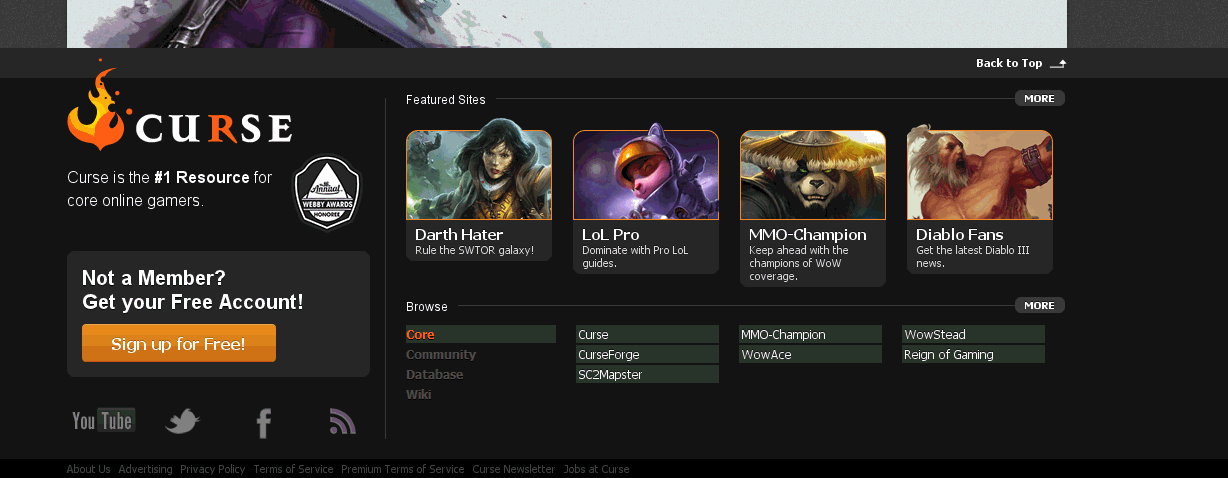Click 'Dominate with Pro LoL guides.' description
The image size is (1228, 478).
pos(635,257)
